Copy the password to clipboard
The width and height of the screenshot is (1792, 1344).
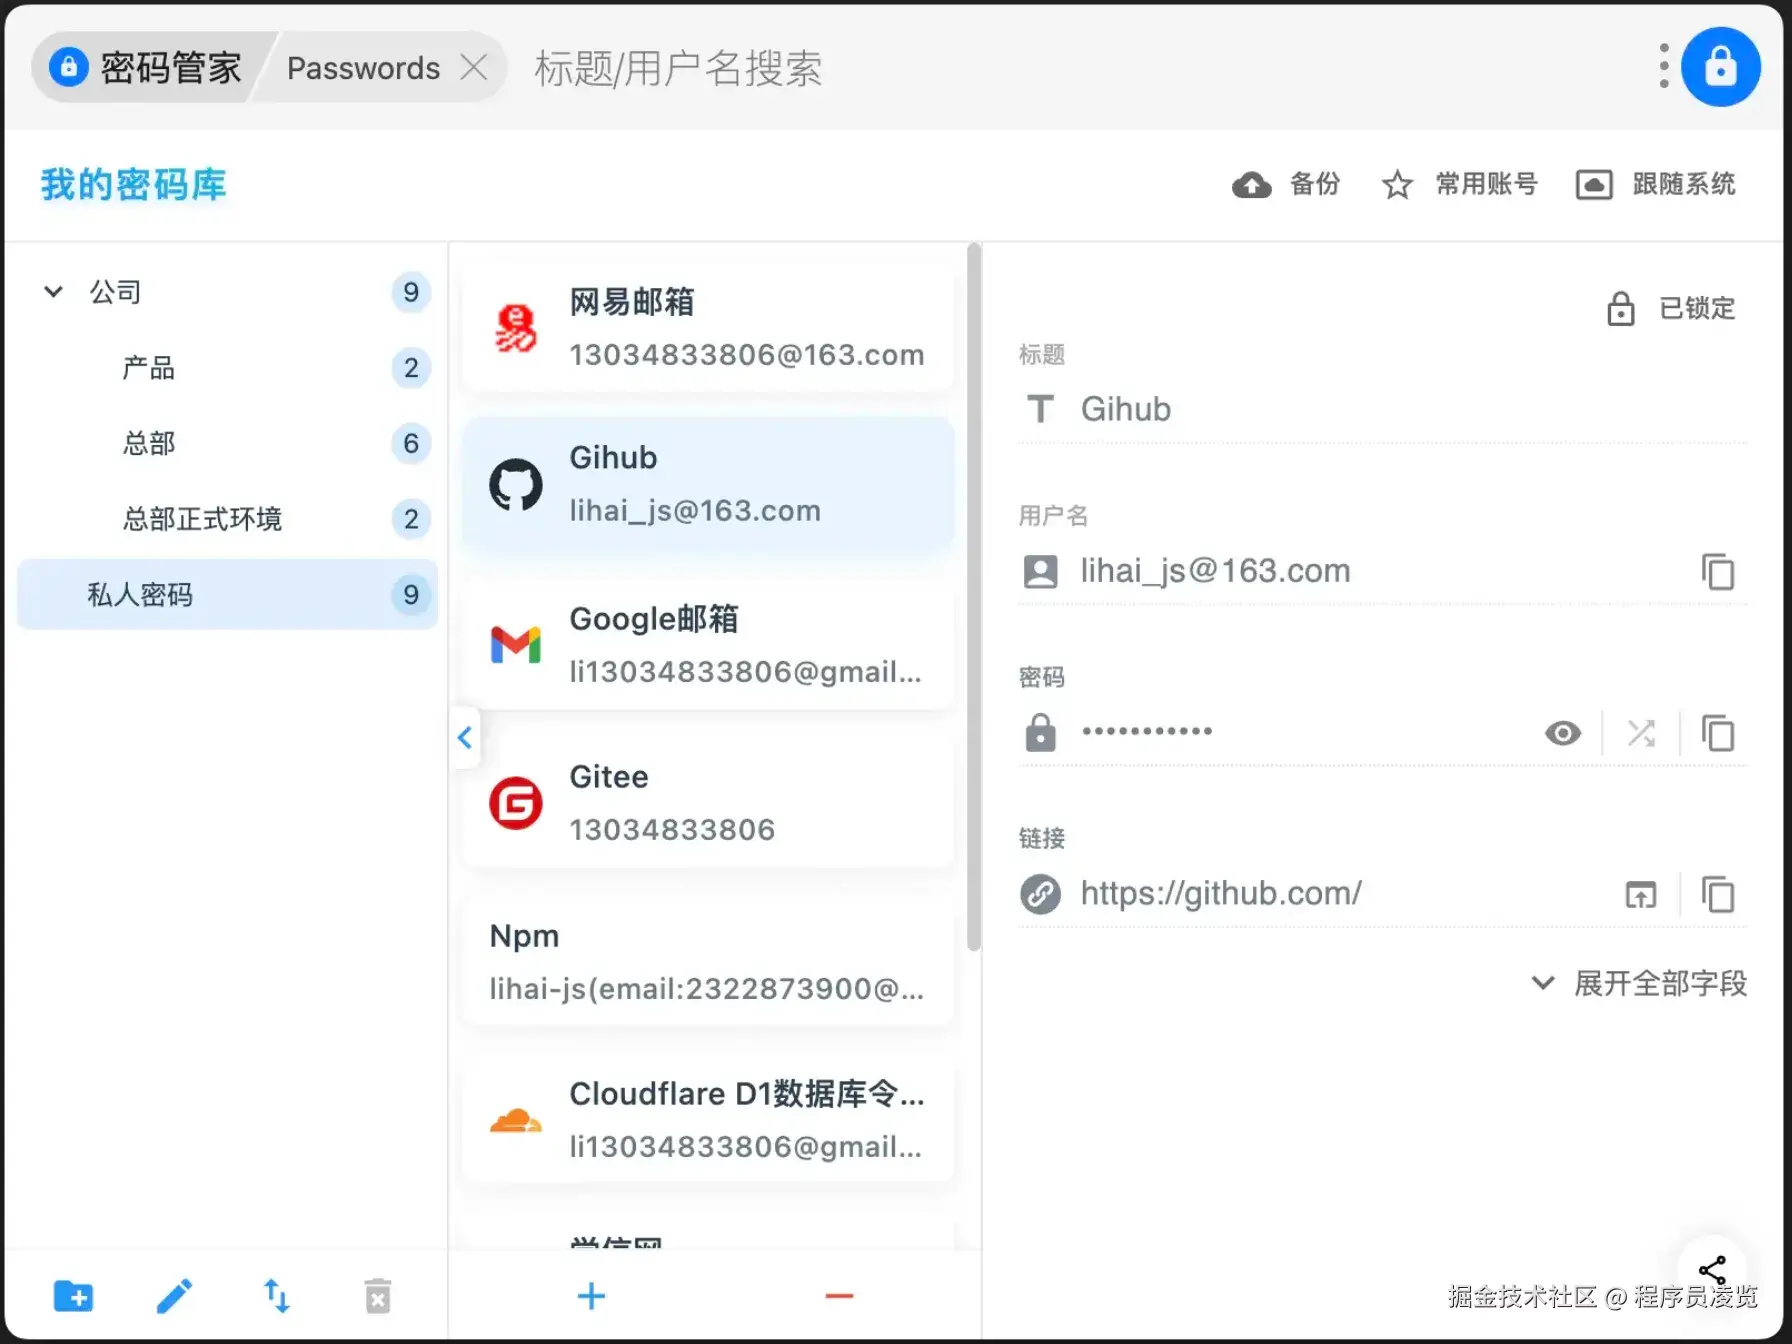[x=1718, y=733]
